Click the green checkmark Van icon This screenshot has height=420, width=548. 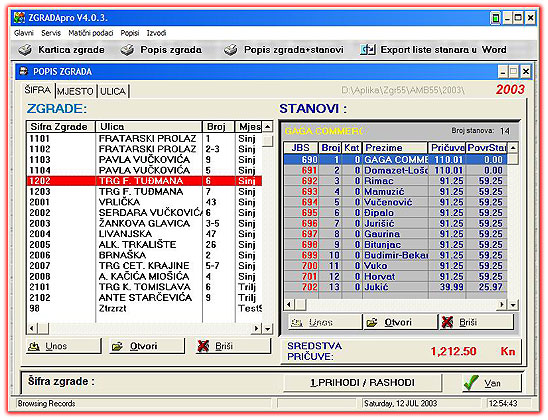coord(471,383)
